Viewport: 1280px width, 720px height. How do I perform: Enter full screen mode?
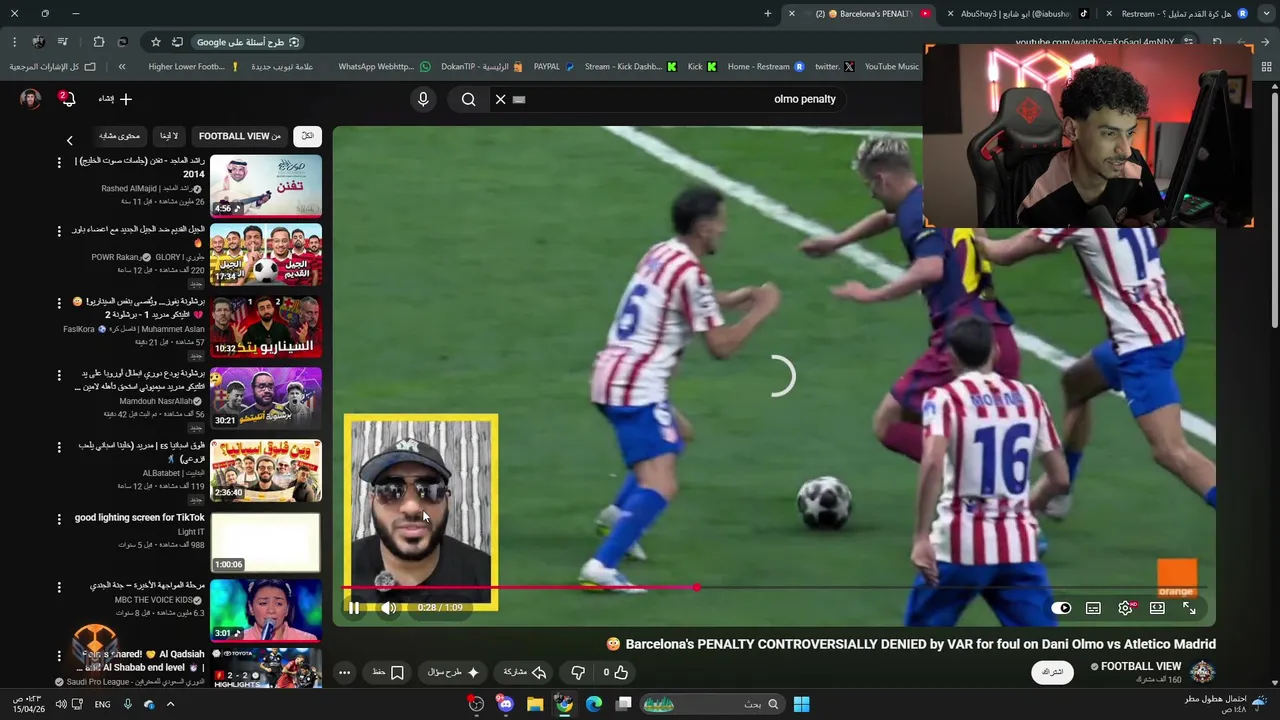pyautogui.click(x=1189, y=608)
